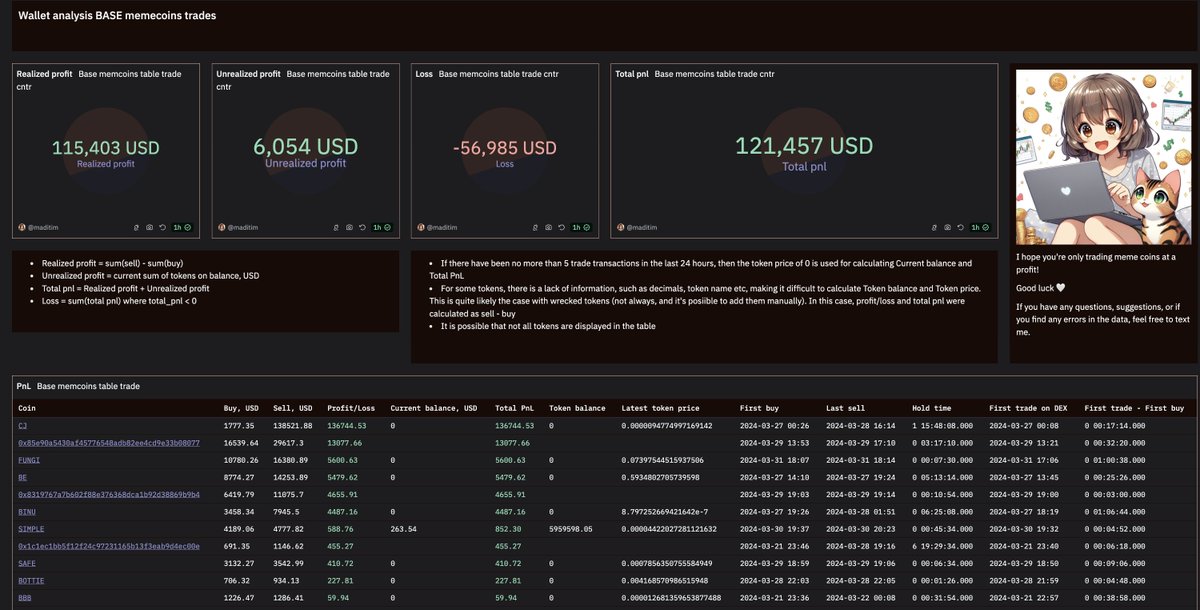Sort by Current balance, USD column
Image resolution: width=1200 pixels, height=610 pixels.
(x=434, y=408)
